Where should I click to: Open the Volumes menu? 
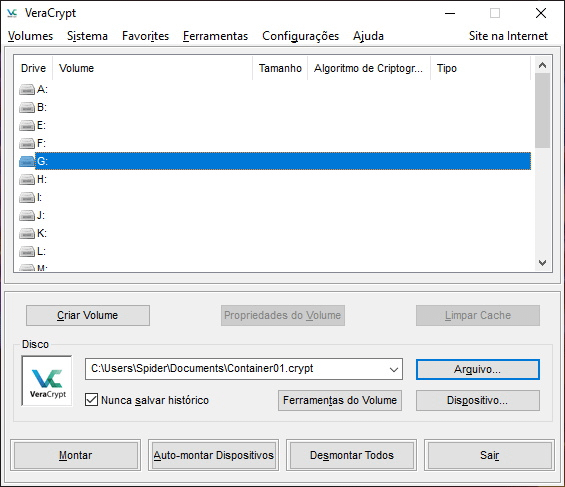30,36
